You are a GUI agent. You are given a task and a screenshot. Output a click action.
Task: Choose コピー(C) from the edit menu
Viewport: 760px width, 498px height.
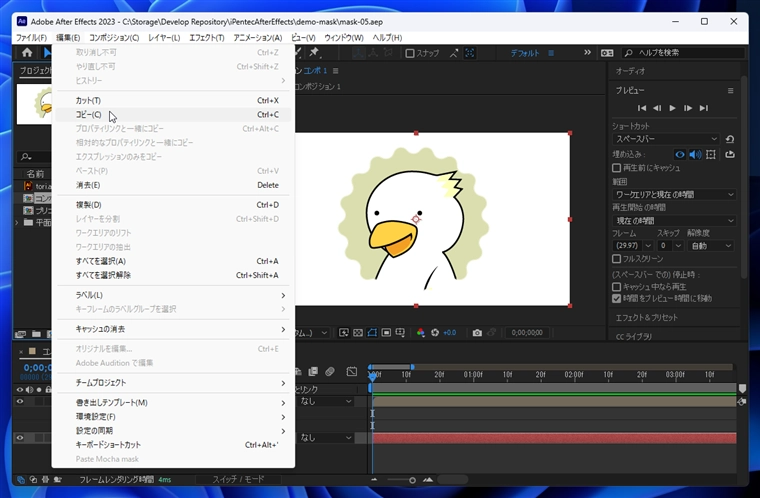pyautogui.click(x=90, y=115)
